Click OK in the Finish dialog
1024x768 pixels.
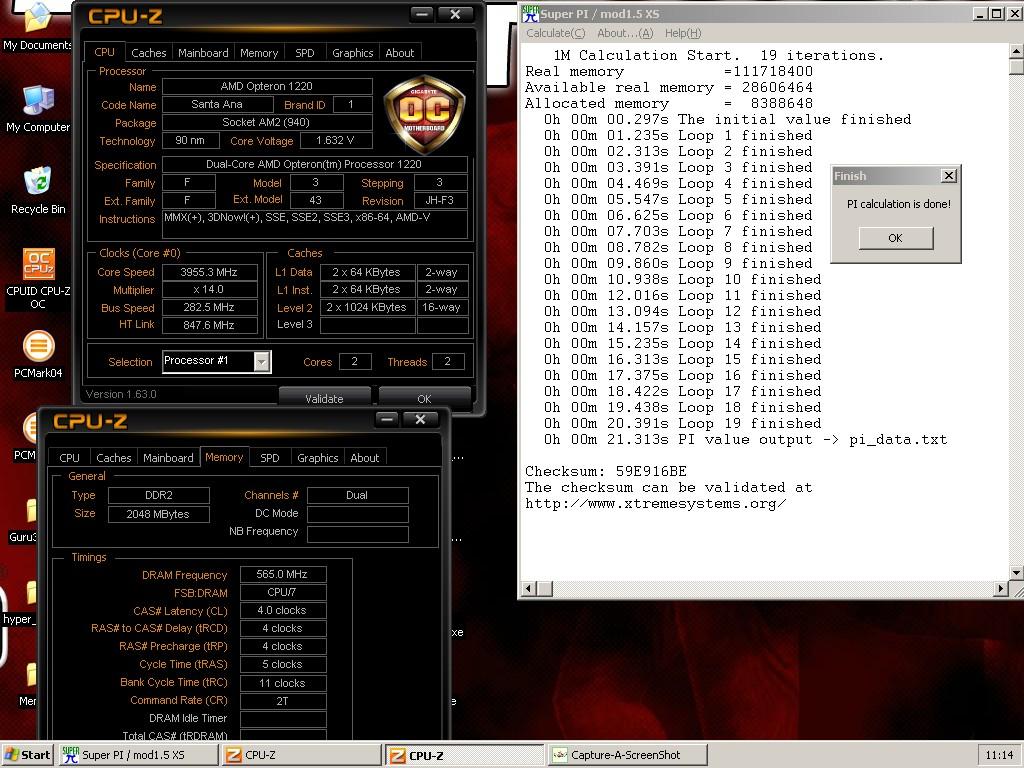coord(895,238)
